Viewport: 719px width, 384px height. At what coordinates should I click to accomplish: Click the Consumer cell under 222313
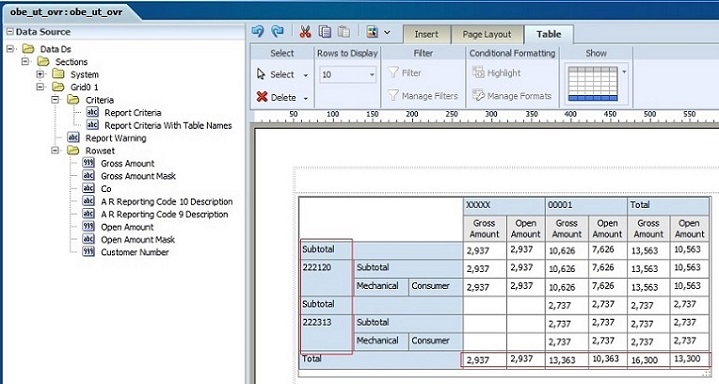tap(435, 341)
